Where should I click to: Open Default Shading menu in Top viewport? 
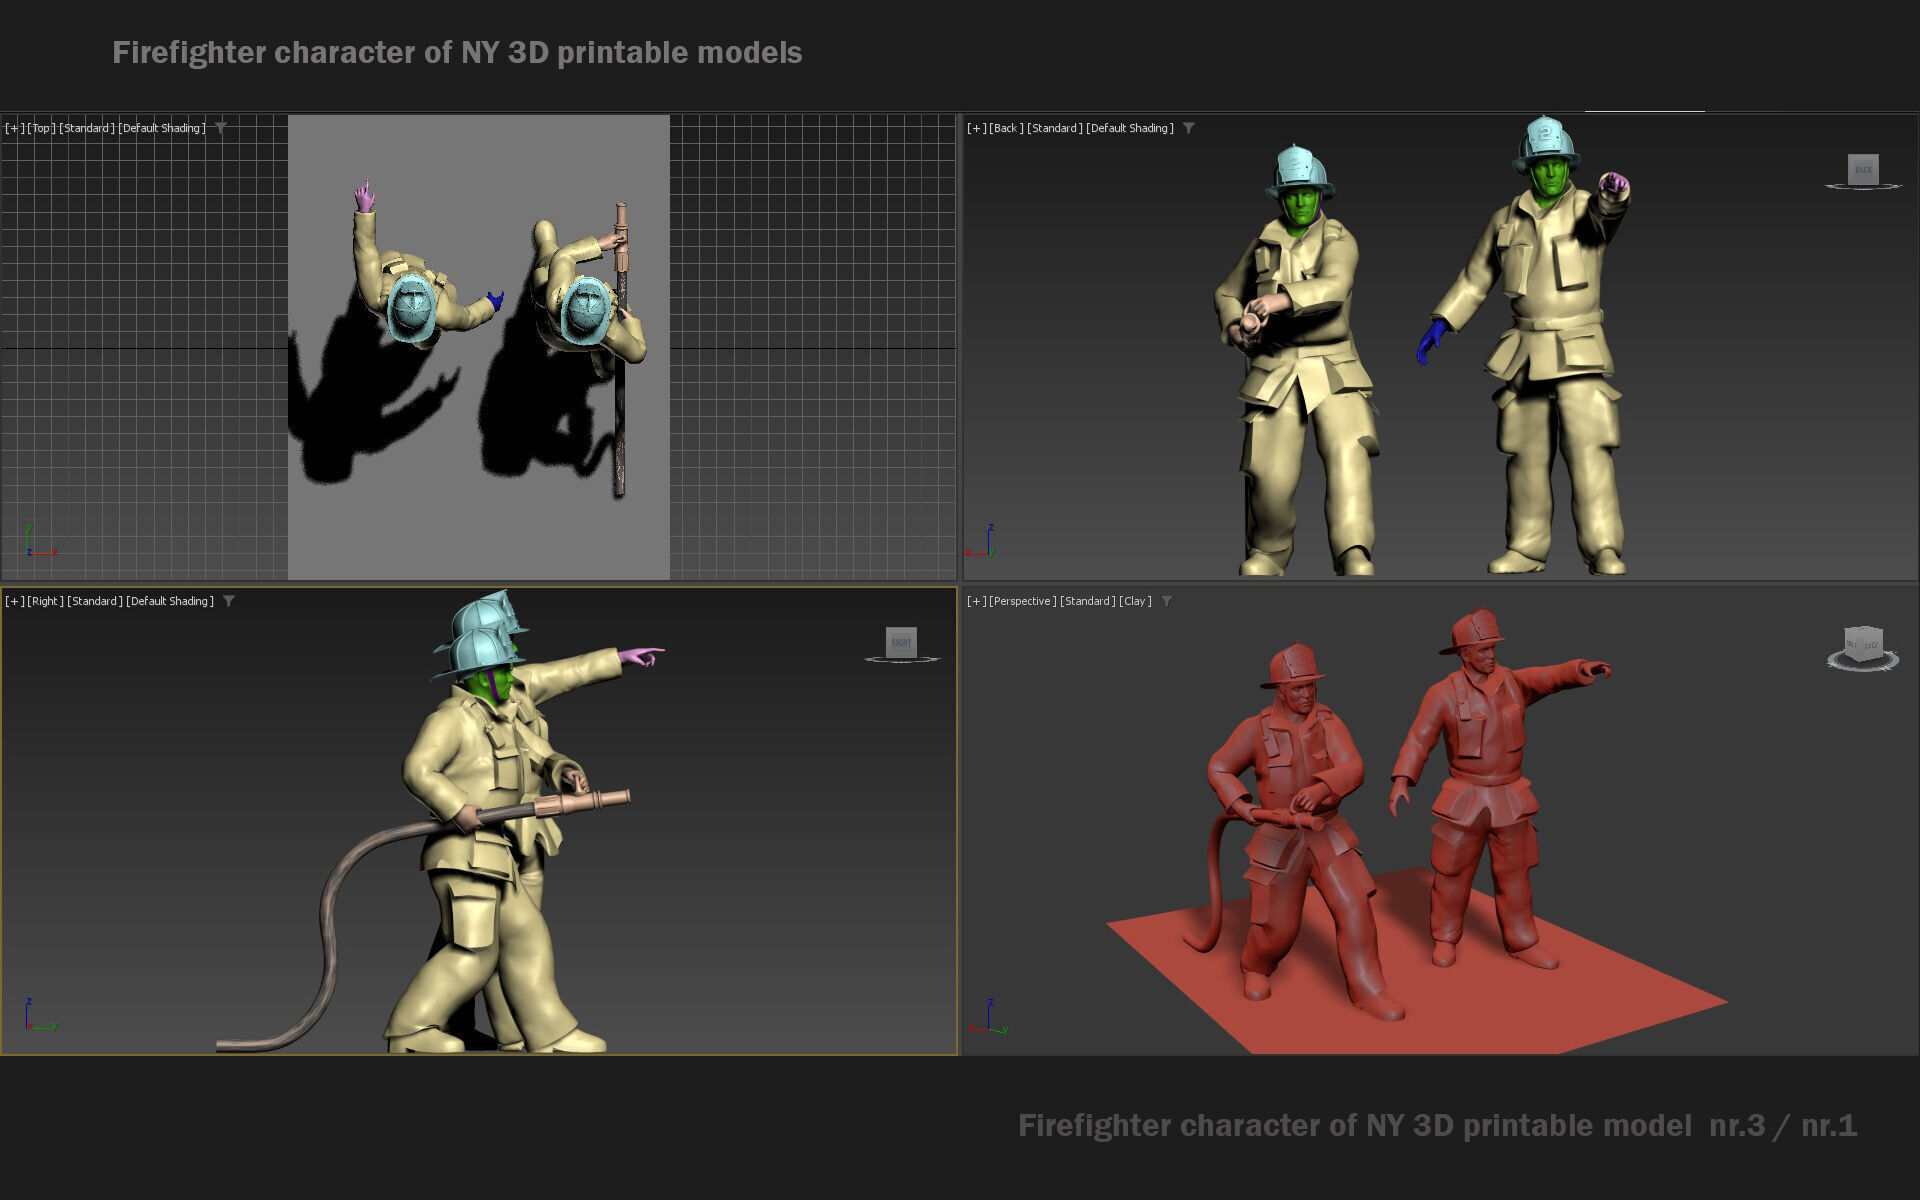[162, 128]
